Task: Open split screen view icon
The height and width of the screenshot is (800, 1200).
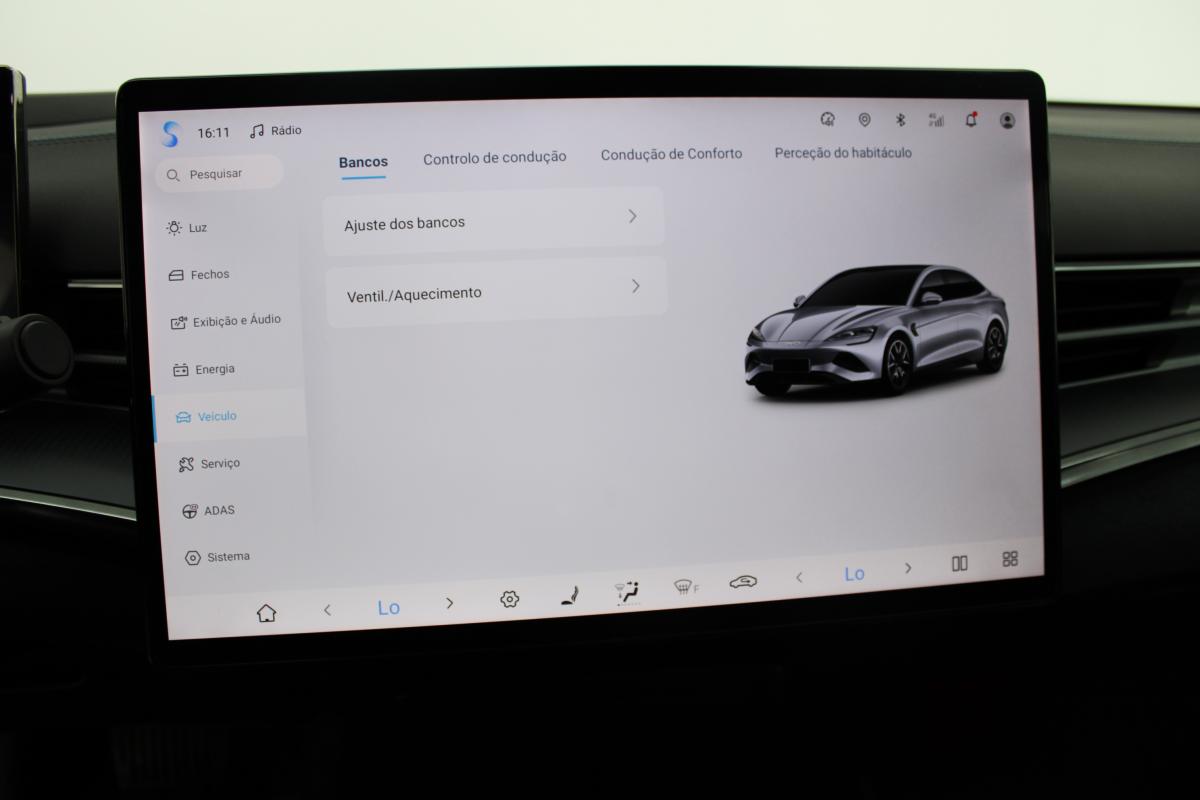Action: (x=960, y=564)
